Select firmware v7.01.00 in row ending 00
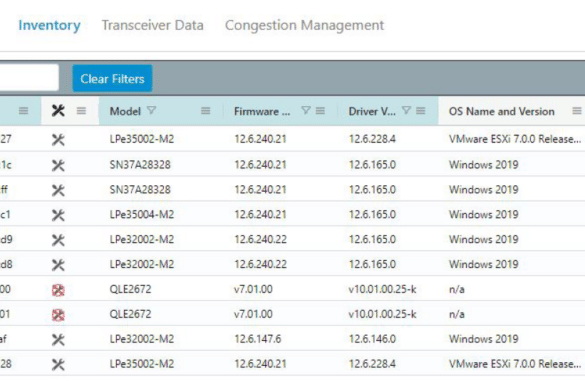585x390 pixels. coord(253,289)
